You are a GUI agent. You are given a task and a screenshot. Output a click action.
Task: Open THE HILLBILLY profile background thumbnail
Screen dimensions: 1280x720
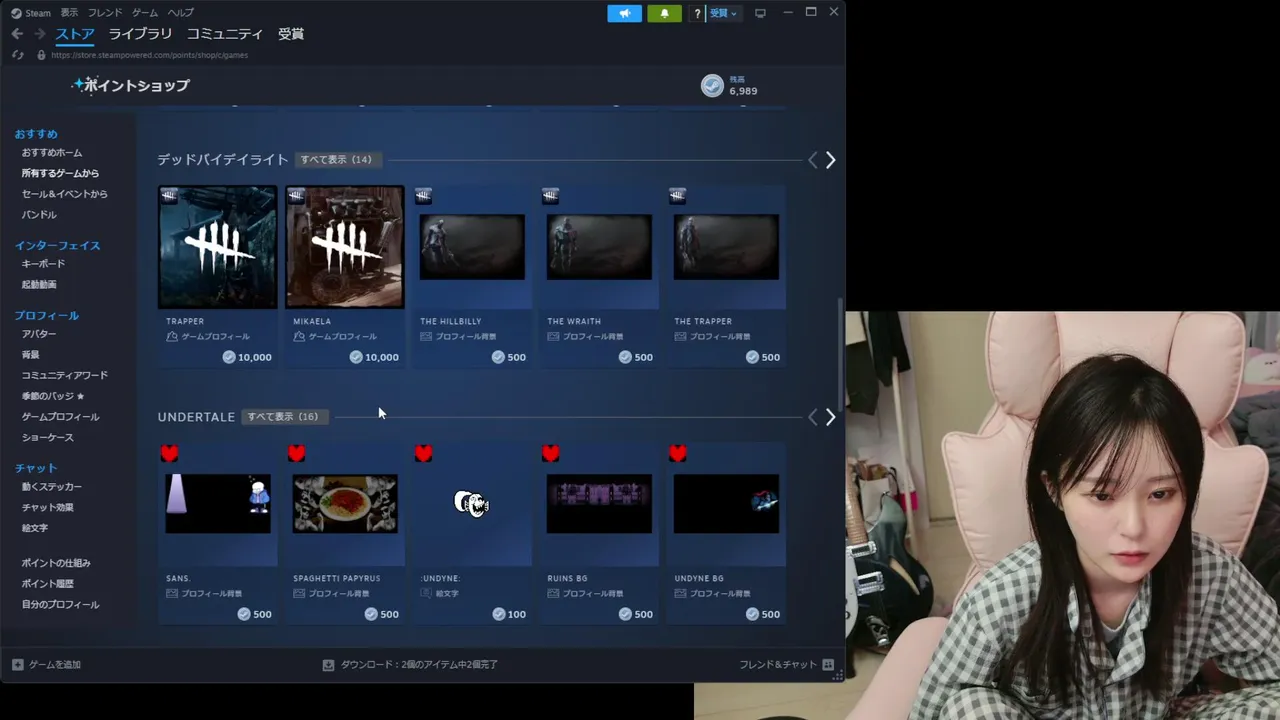[x=472, y=247]
